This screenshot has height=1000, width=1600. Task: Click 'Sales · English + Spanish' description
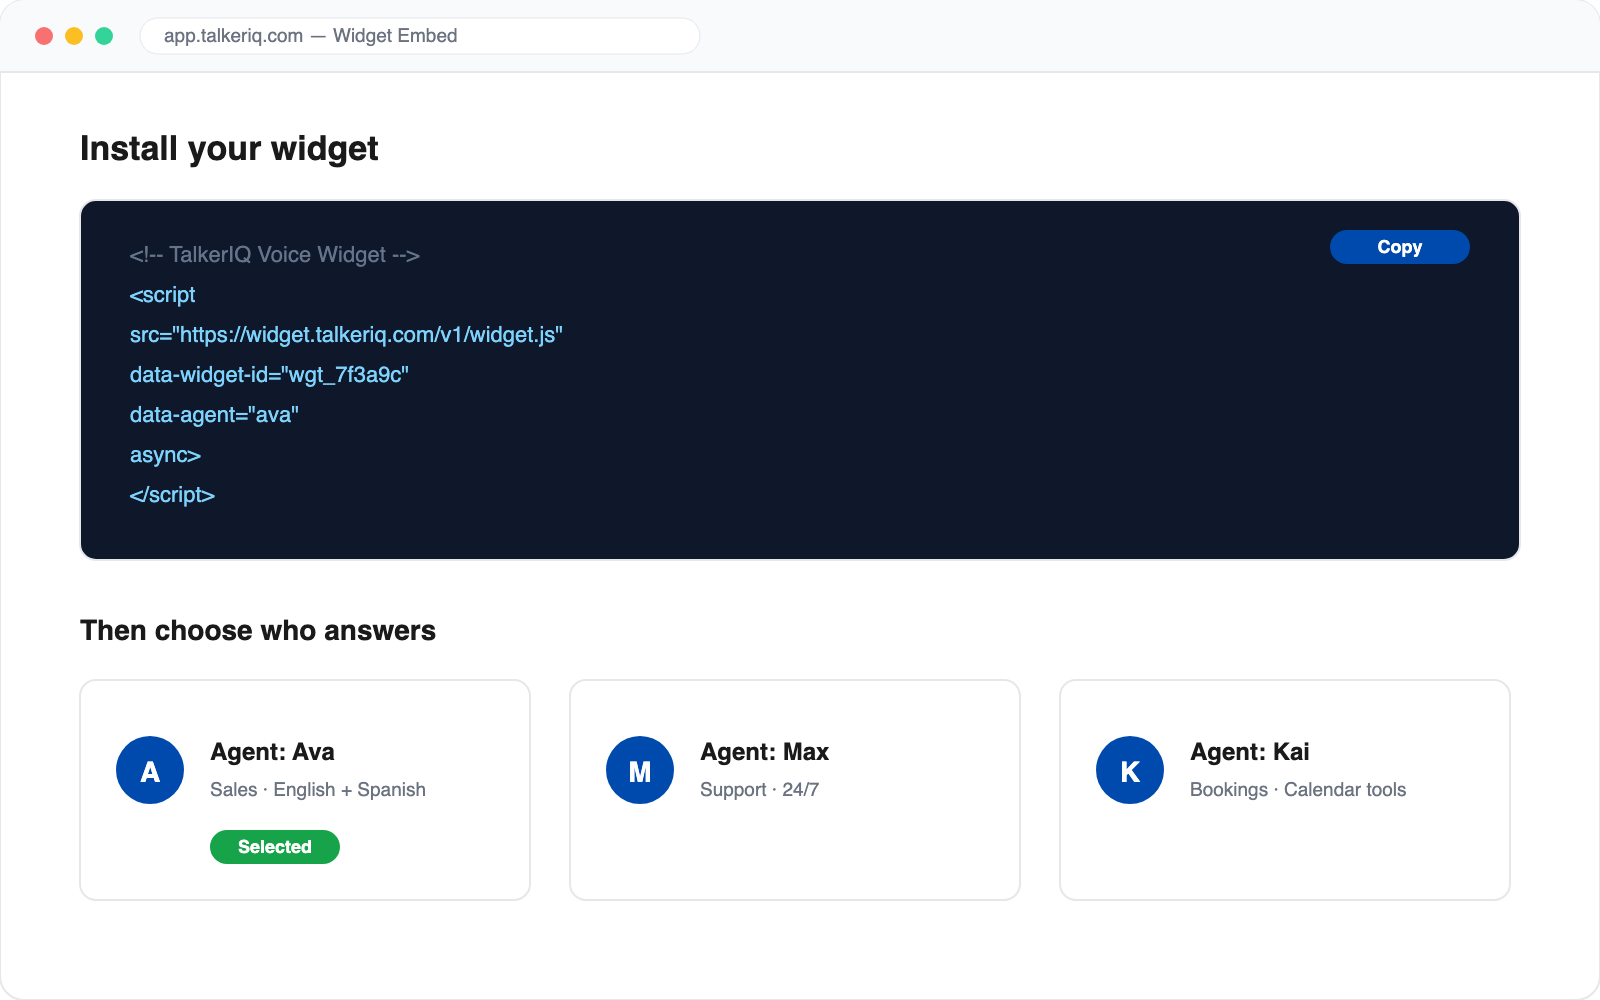[318, 790]
